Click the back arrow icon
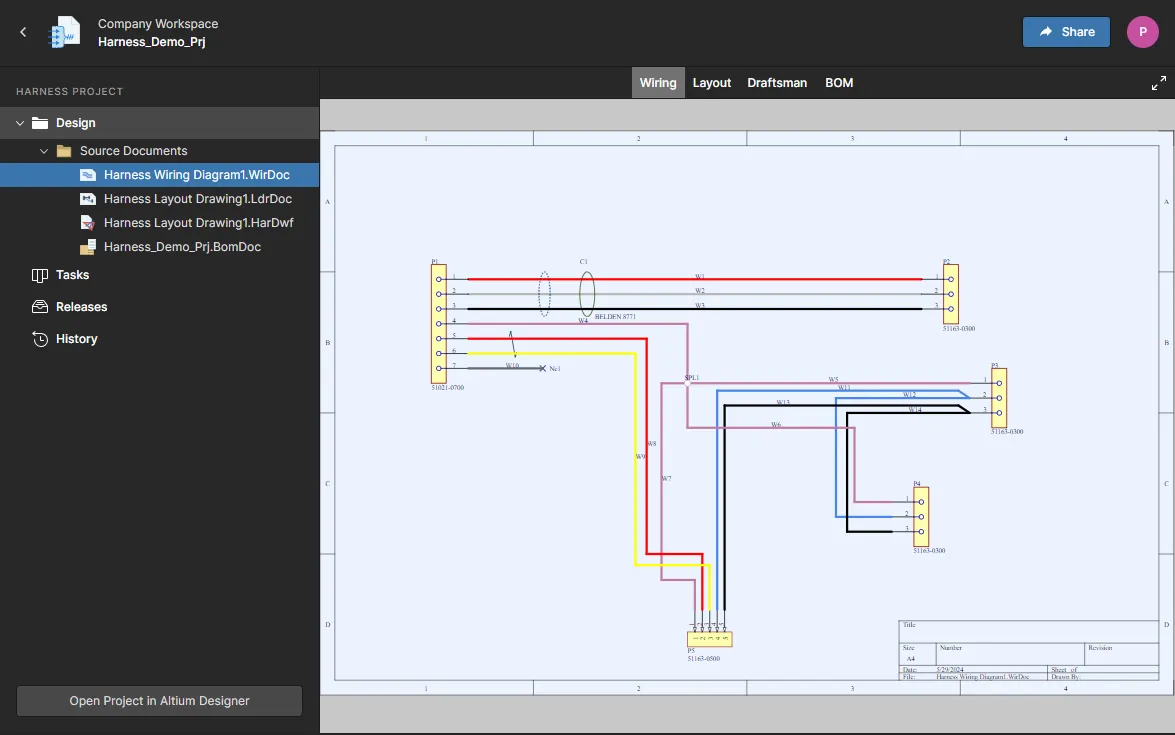The width and height of the screenshot is (1175, 735). tap(23, 32)
